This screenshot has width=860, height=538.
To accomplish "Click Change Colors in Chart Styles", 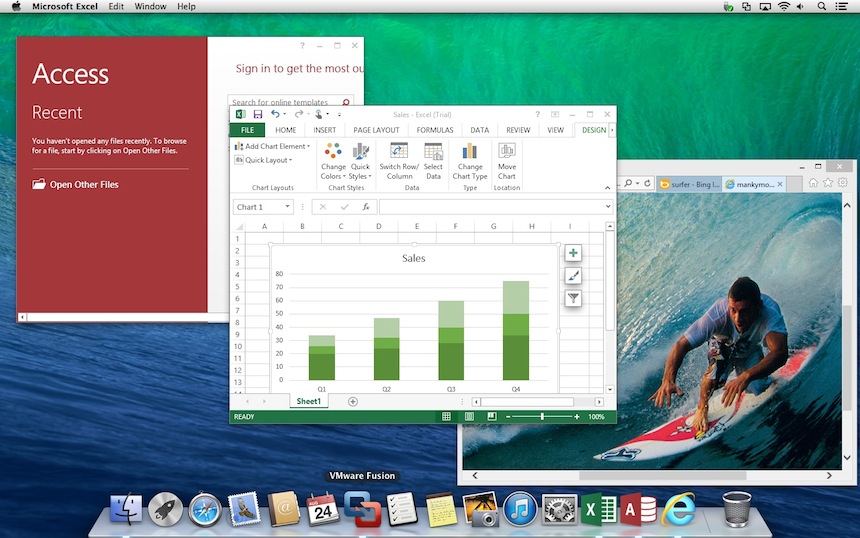I will [x=333, y=161].
